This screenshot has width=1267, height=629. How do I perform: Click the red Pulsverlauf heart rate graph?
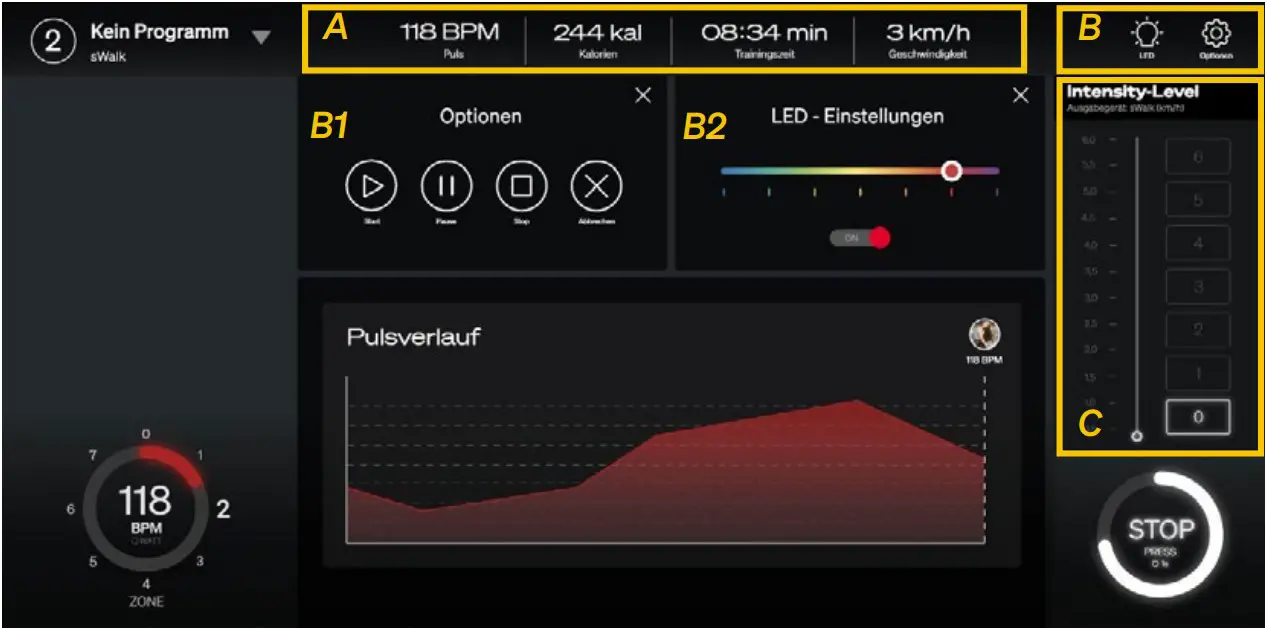click(665, 470)
